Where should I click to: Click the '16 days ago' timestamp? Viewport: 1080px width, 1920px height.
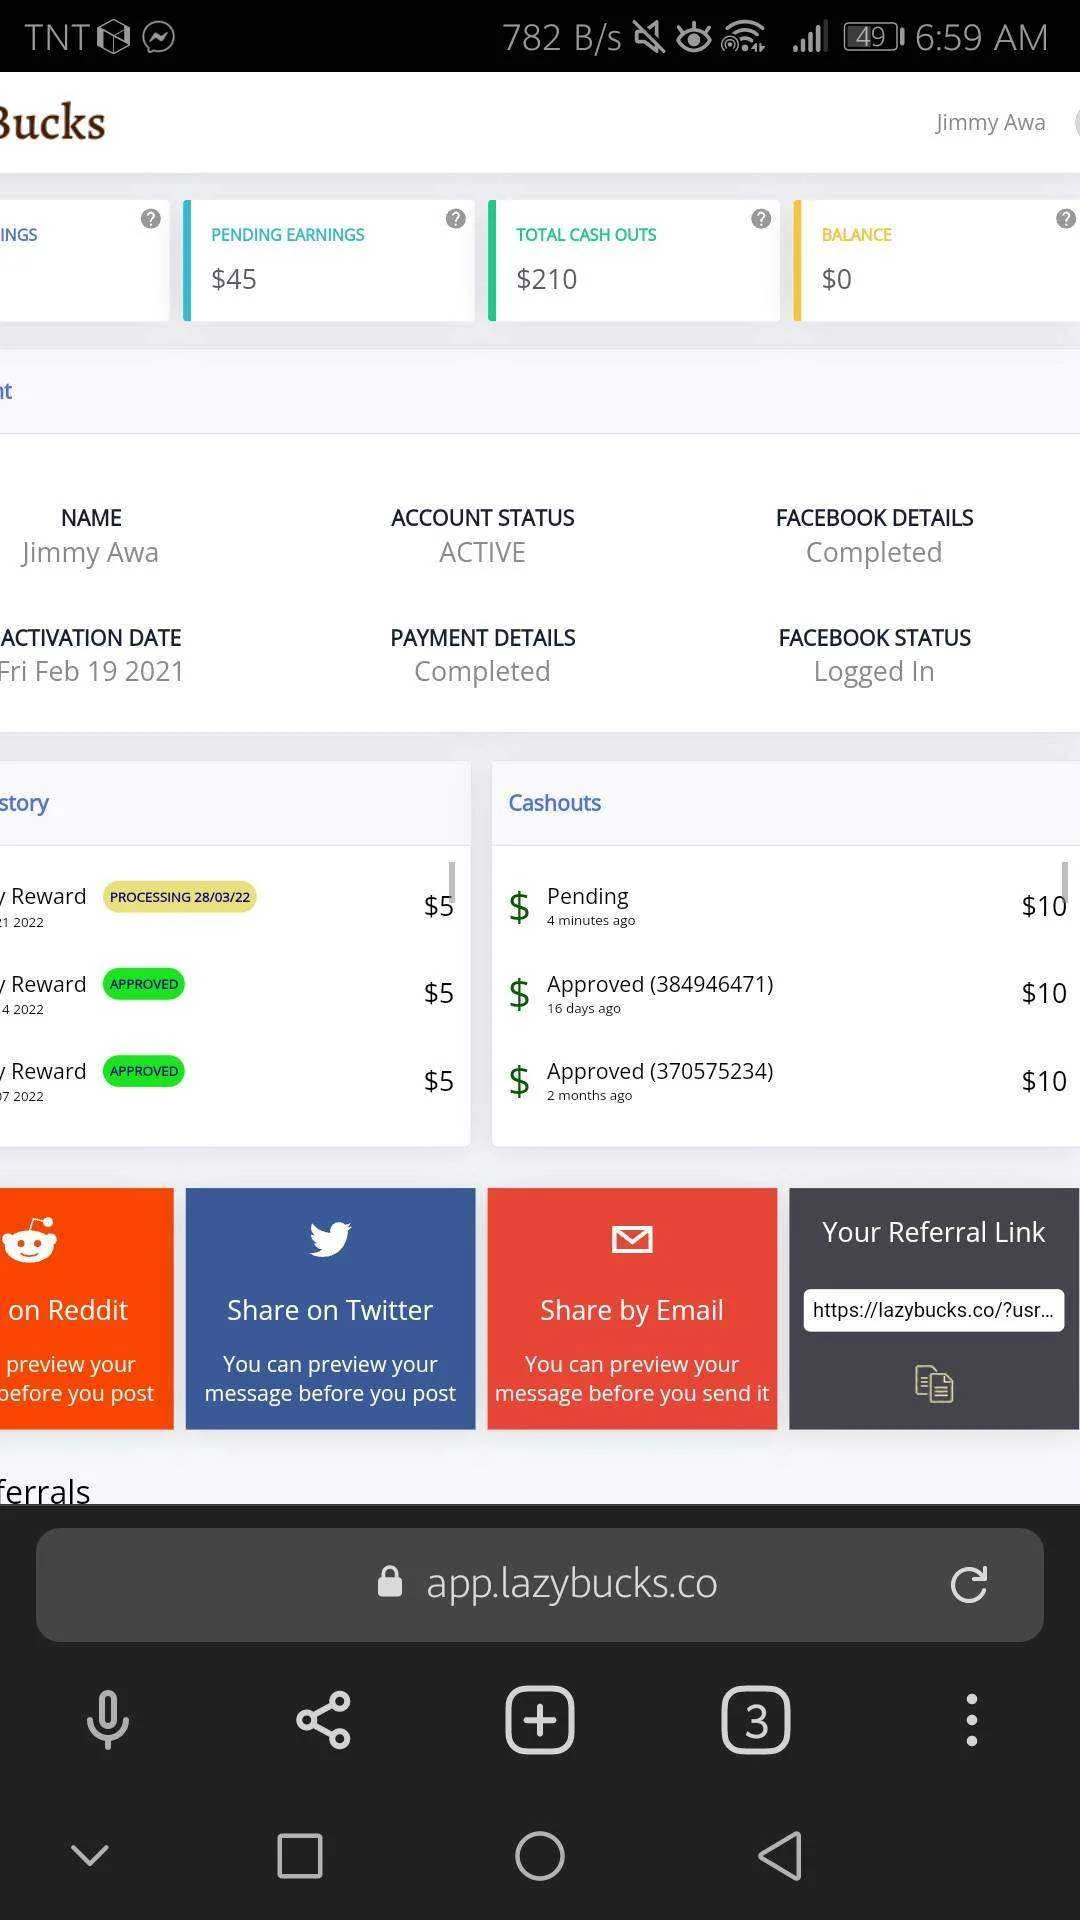[x=584, y=1008]
